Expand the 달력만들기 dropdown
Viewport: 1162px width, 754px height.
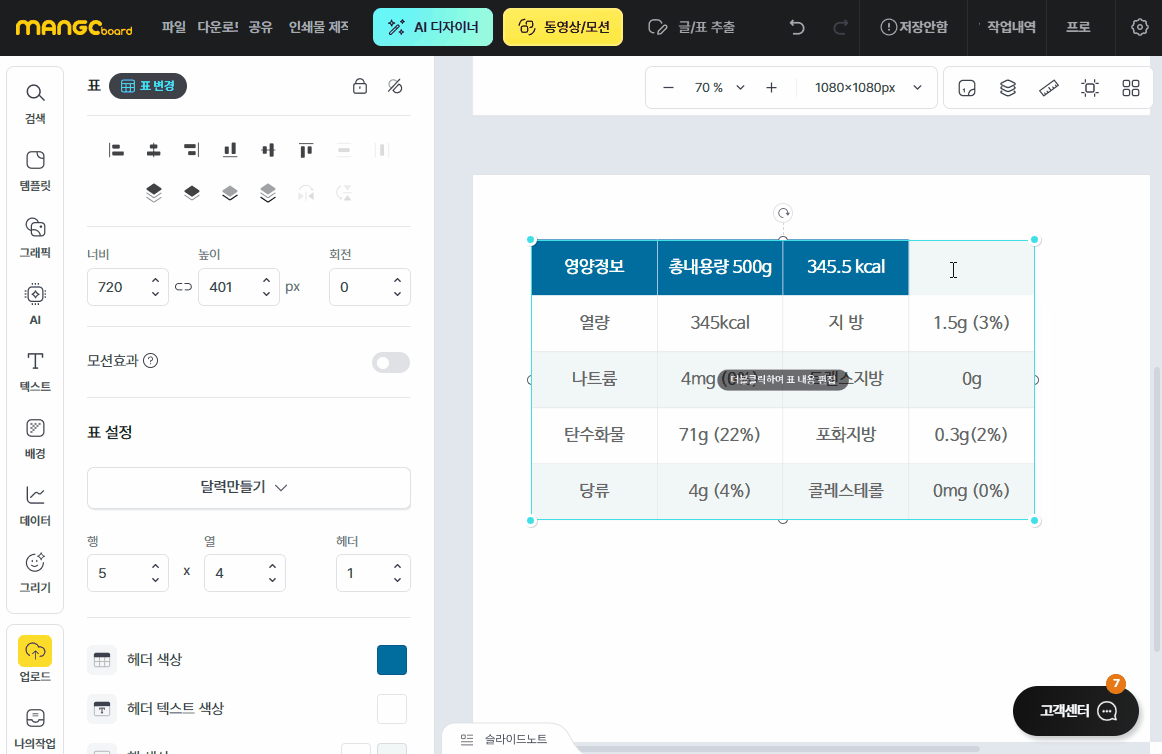249,488
